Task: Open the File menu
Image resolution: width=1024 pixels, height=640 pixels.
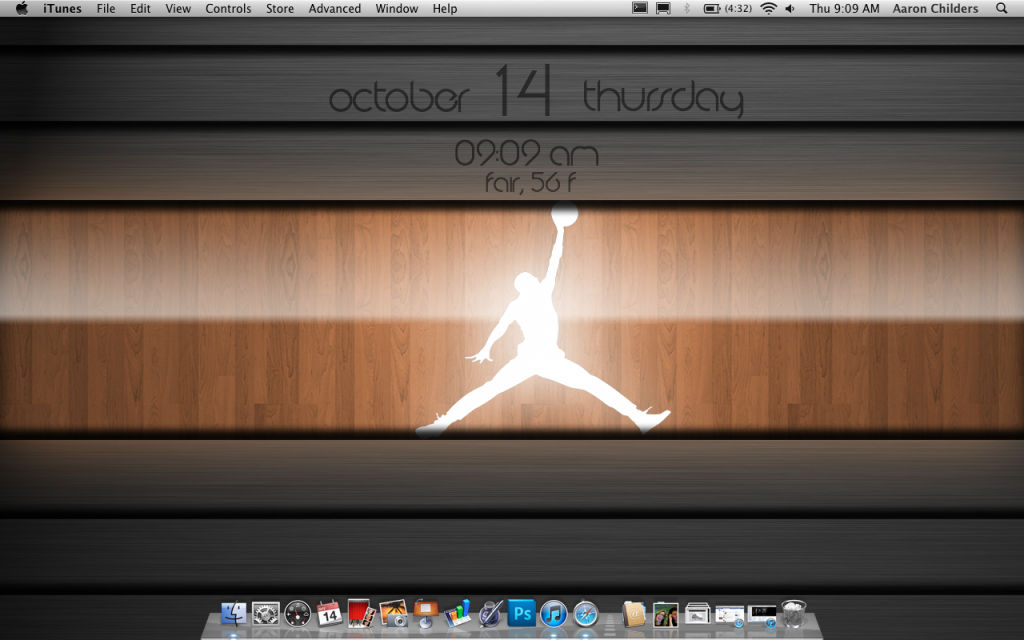Action: point(106,8)
